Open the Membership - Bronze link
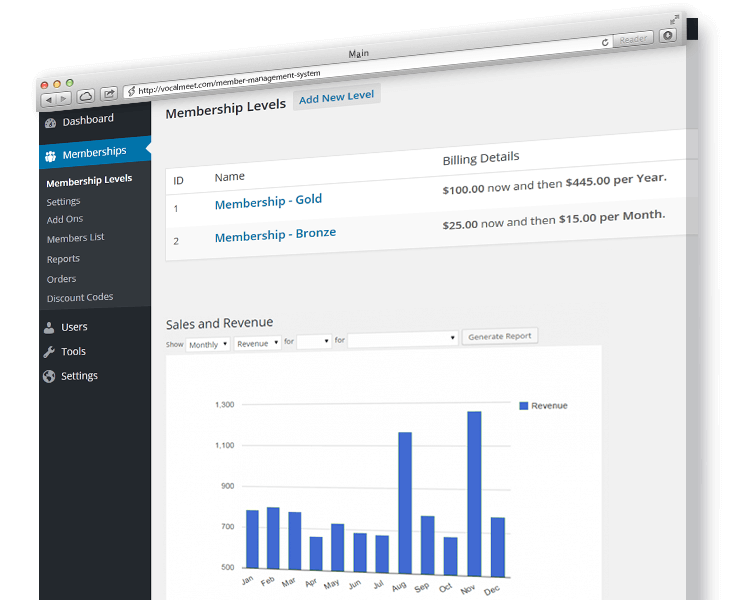The width and height of the screenshot is (731, 600). pos(275,234)
